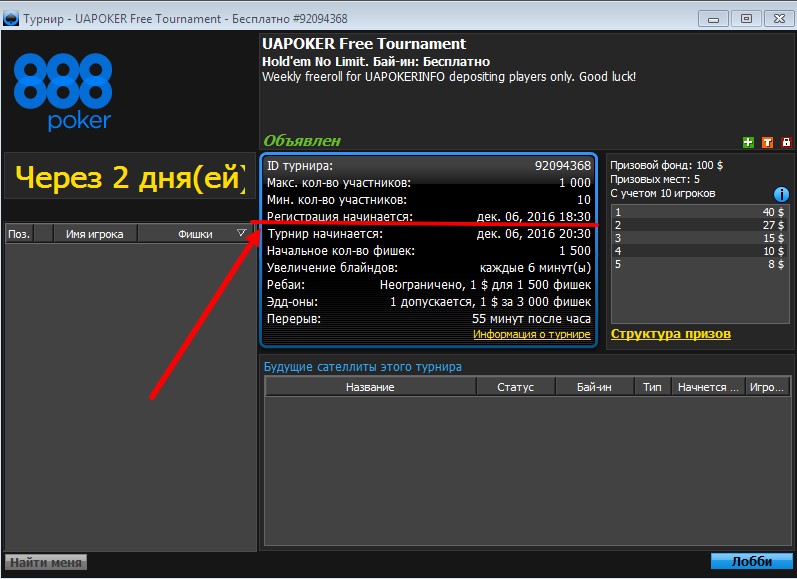Image resolution: width=797 pixels, height=579 pixels.
Task: Click the Эдд-оны row
Action: pyautogui.click(x=428, y=302)
